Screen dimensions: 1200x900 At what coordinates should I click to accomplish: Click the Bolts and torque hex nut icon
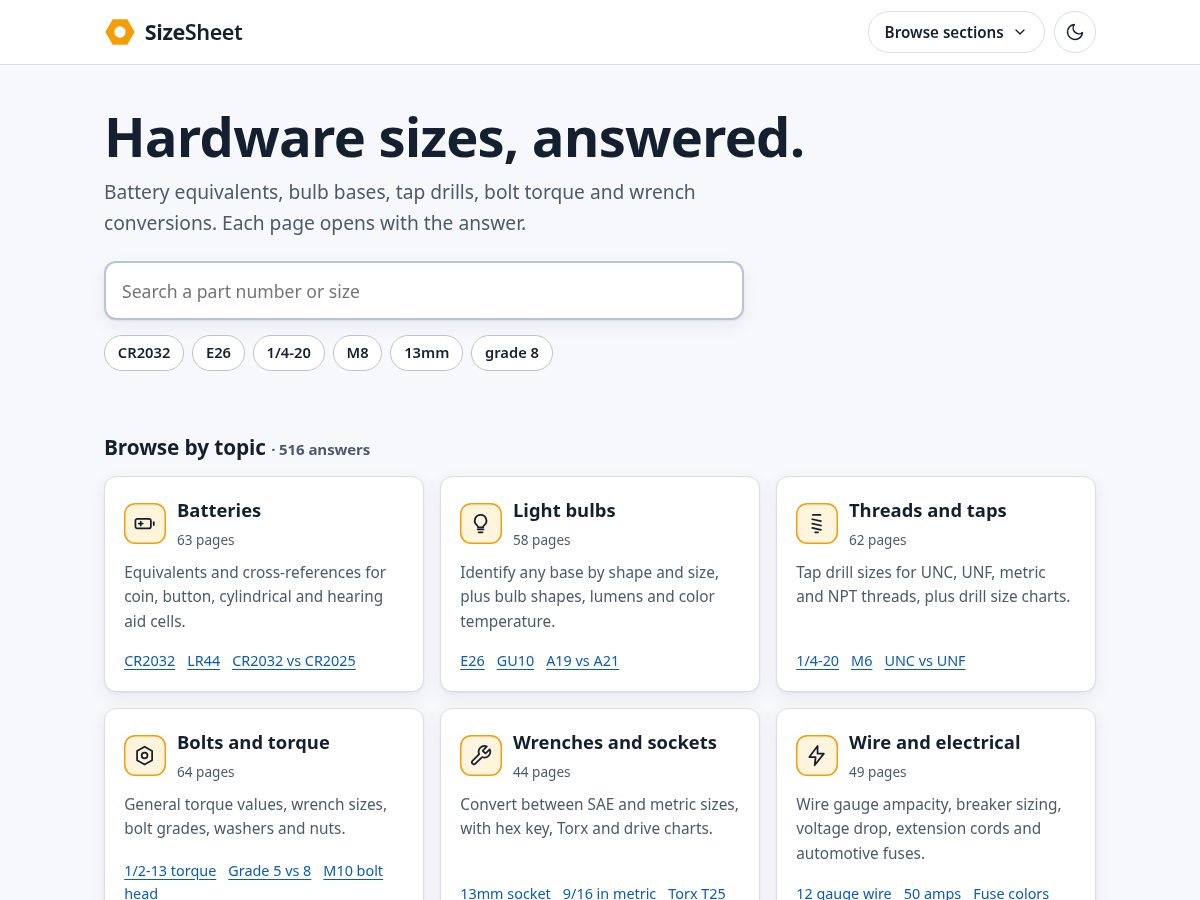click(x=145, y=755)
